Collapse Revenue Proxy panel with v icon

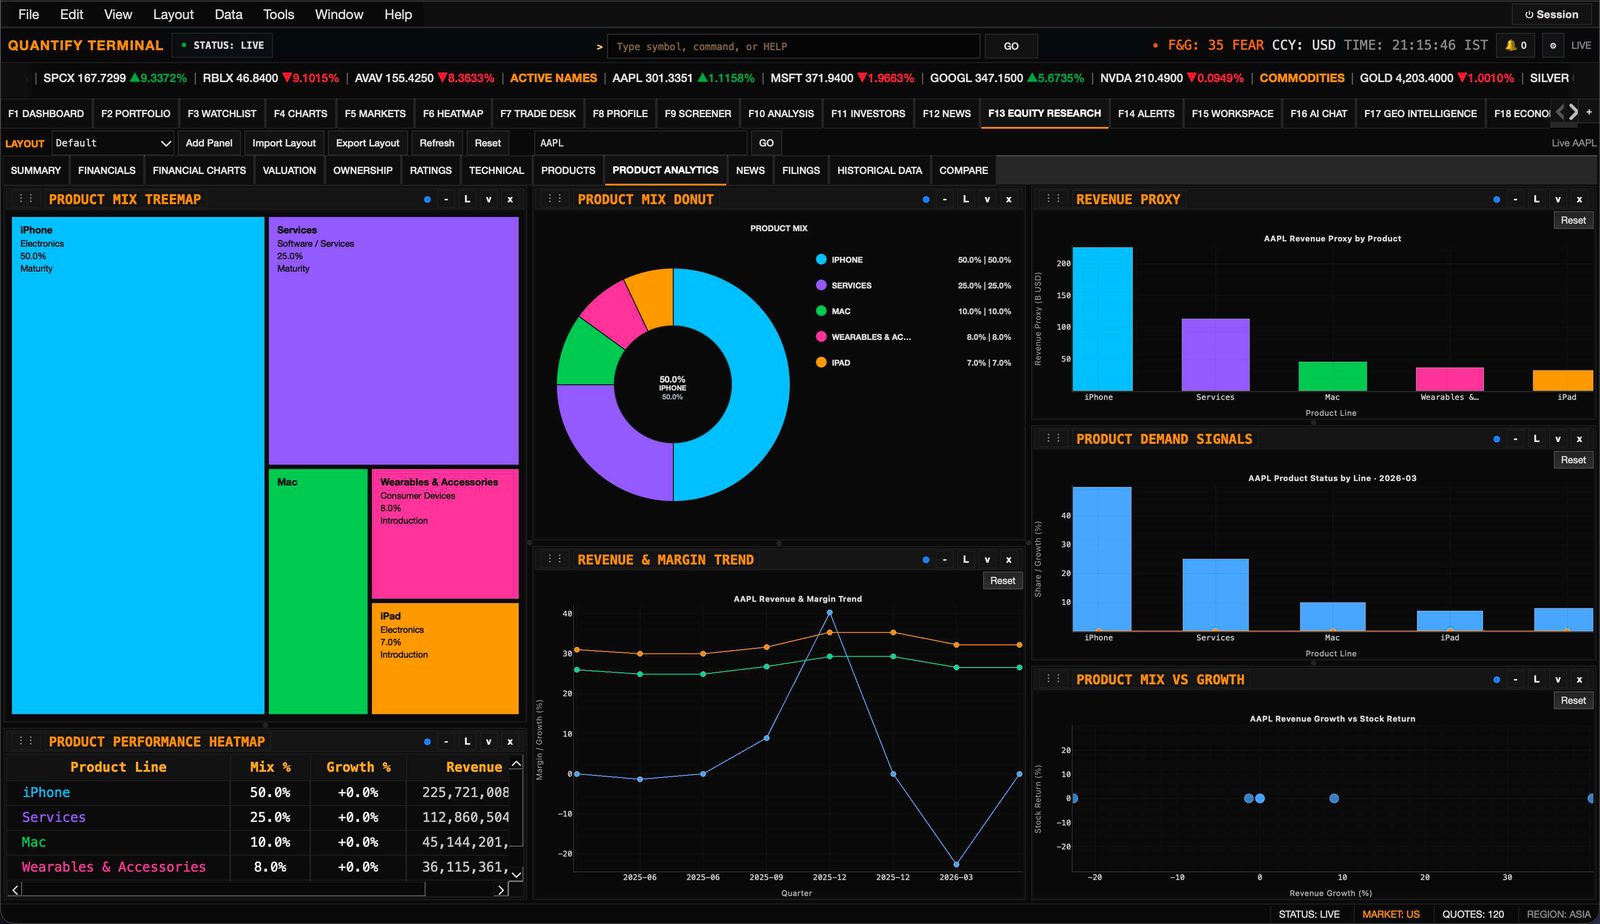pyautogui.click(x=1559, y=199)
